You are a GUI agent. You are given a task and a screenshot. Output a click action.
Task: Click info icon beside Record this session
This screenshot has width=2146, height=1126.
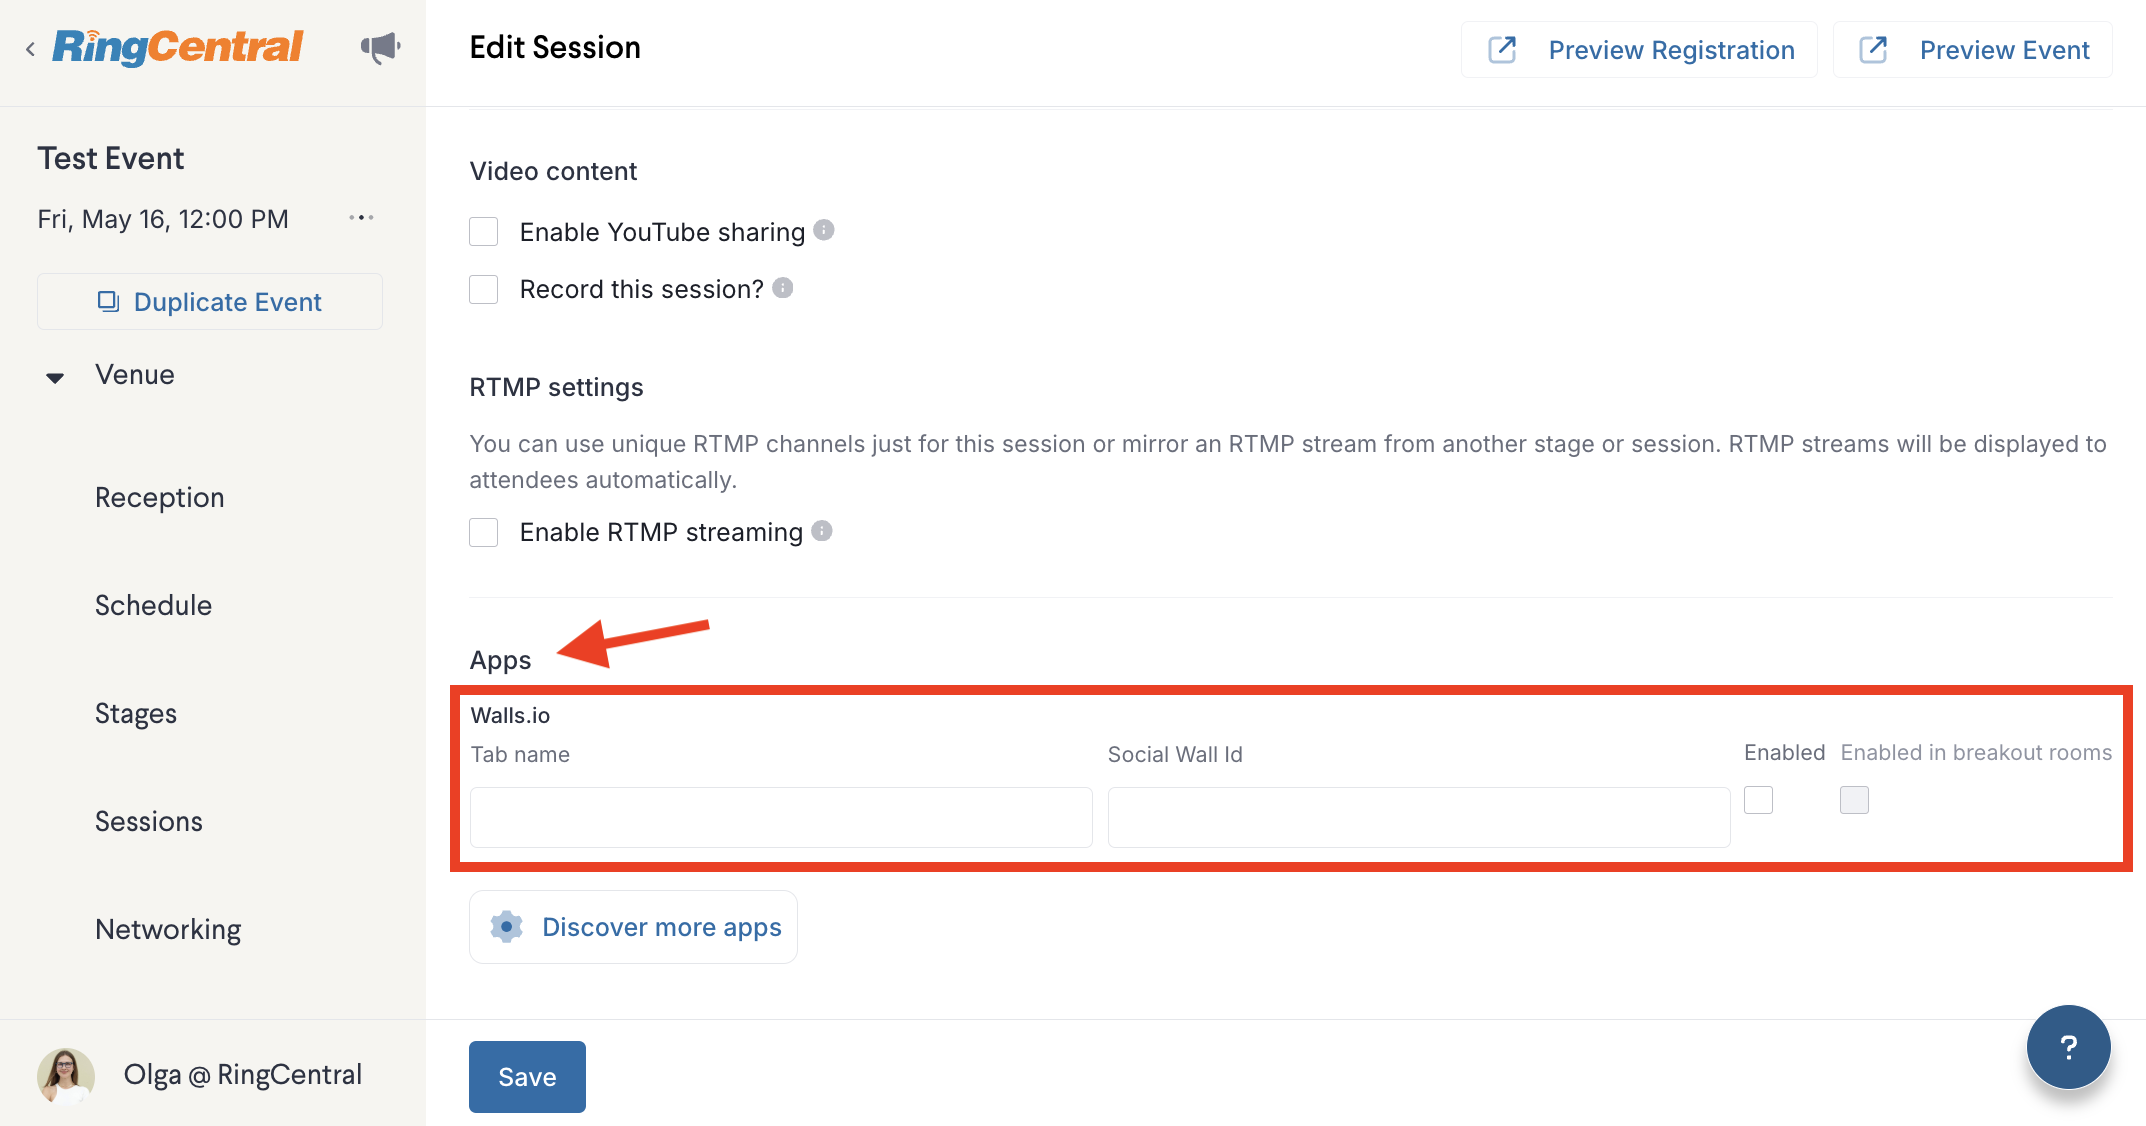click(783, 288)
